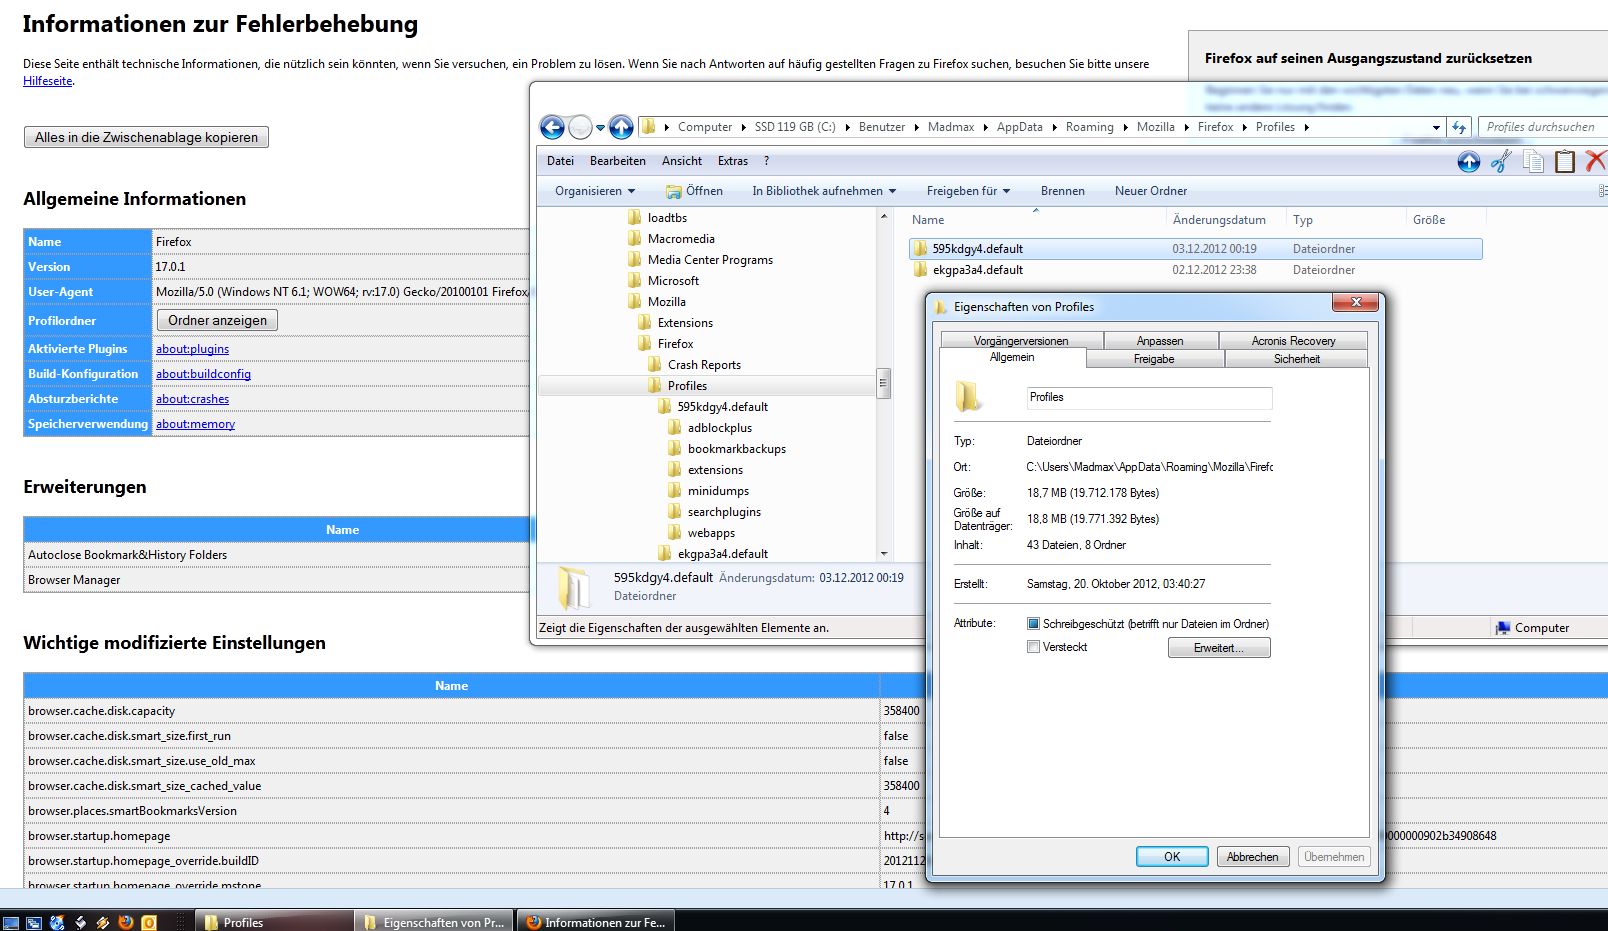Viewport: 1608px width, 931px height.
Task: Click the adblockplus folder icon in tree
Action: [x=675, y=428]
